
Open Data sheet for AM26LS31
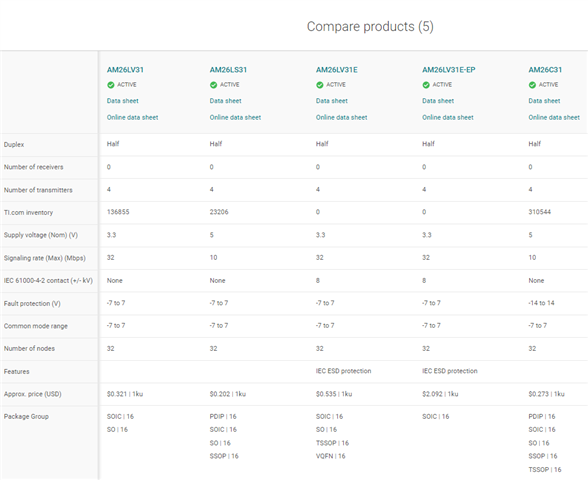[225, 101]
